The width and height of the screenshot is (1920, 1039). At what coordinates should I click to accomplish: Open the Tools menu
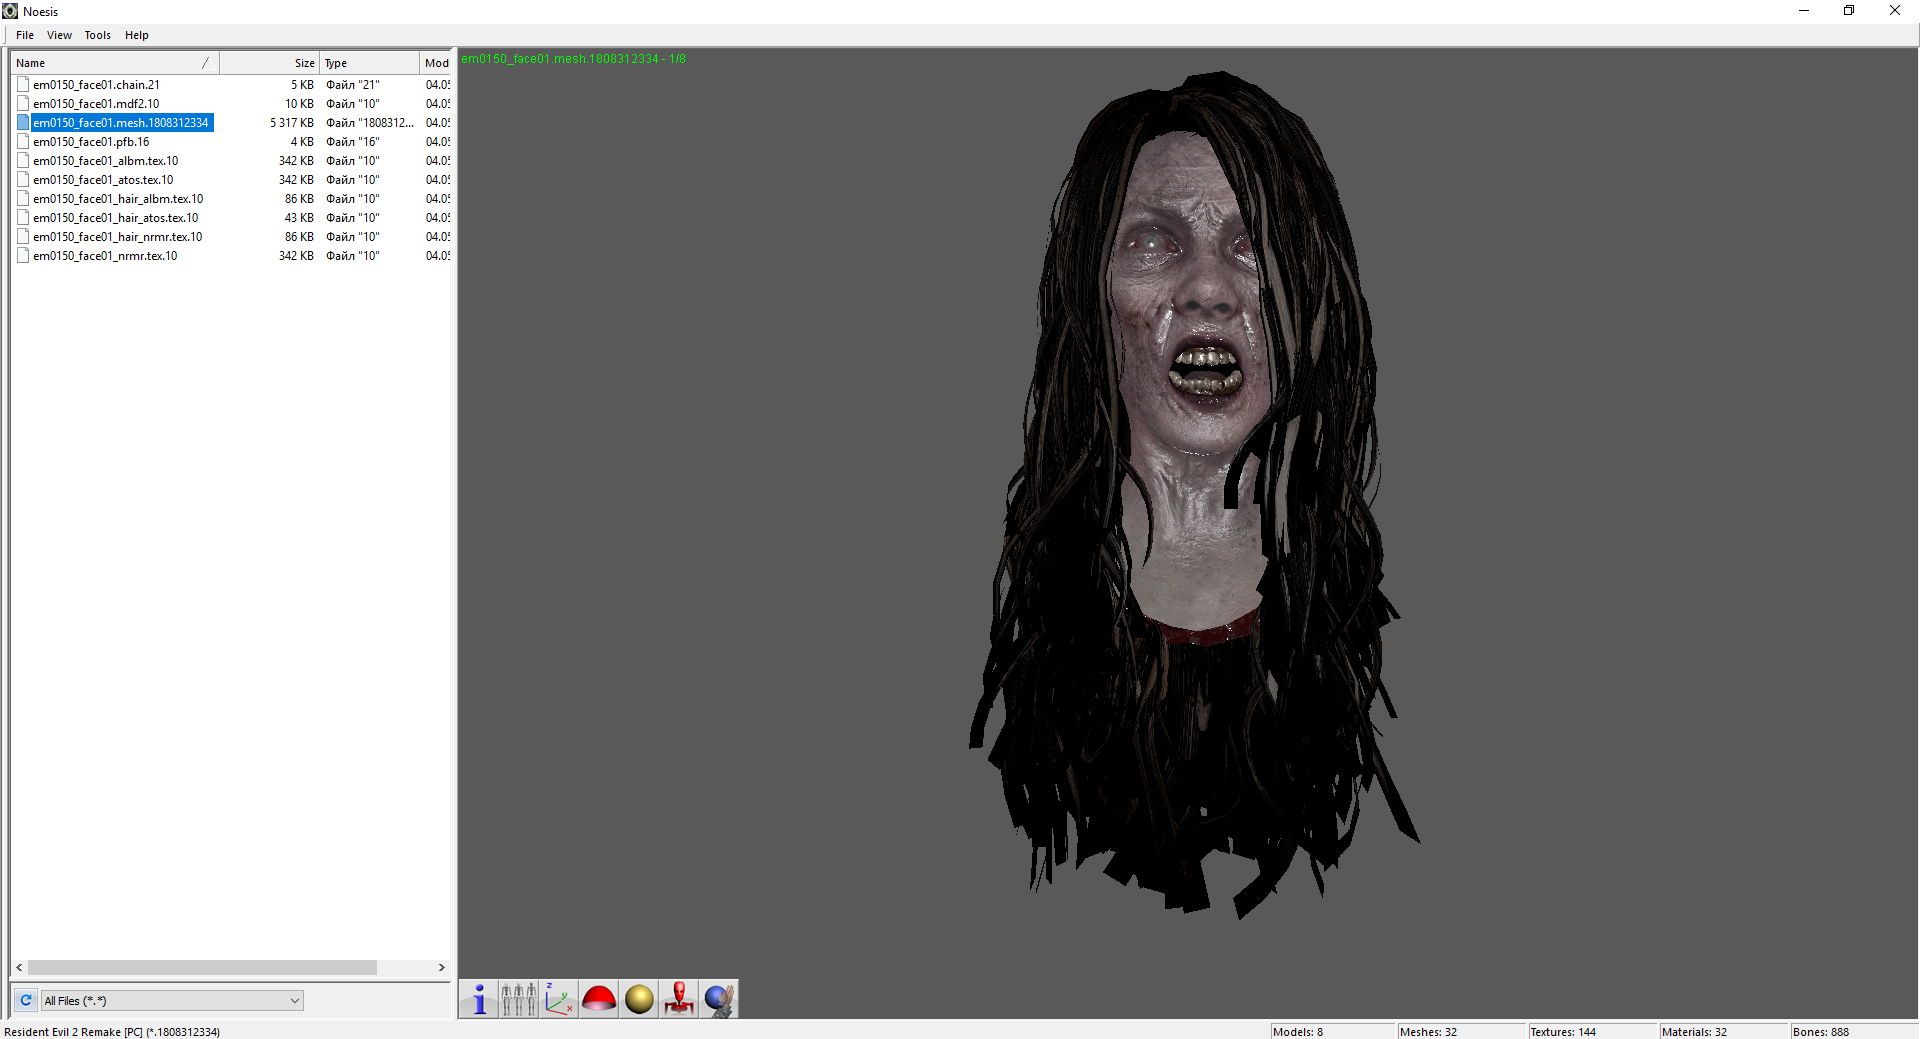pyautogui.click(x=98, y=35)
